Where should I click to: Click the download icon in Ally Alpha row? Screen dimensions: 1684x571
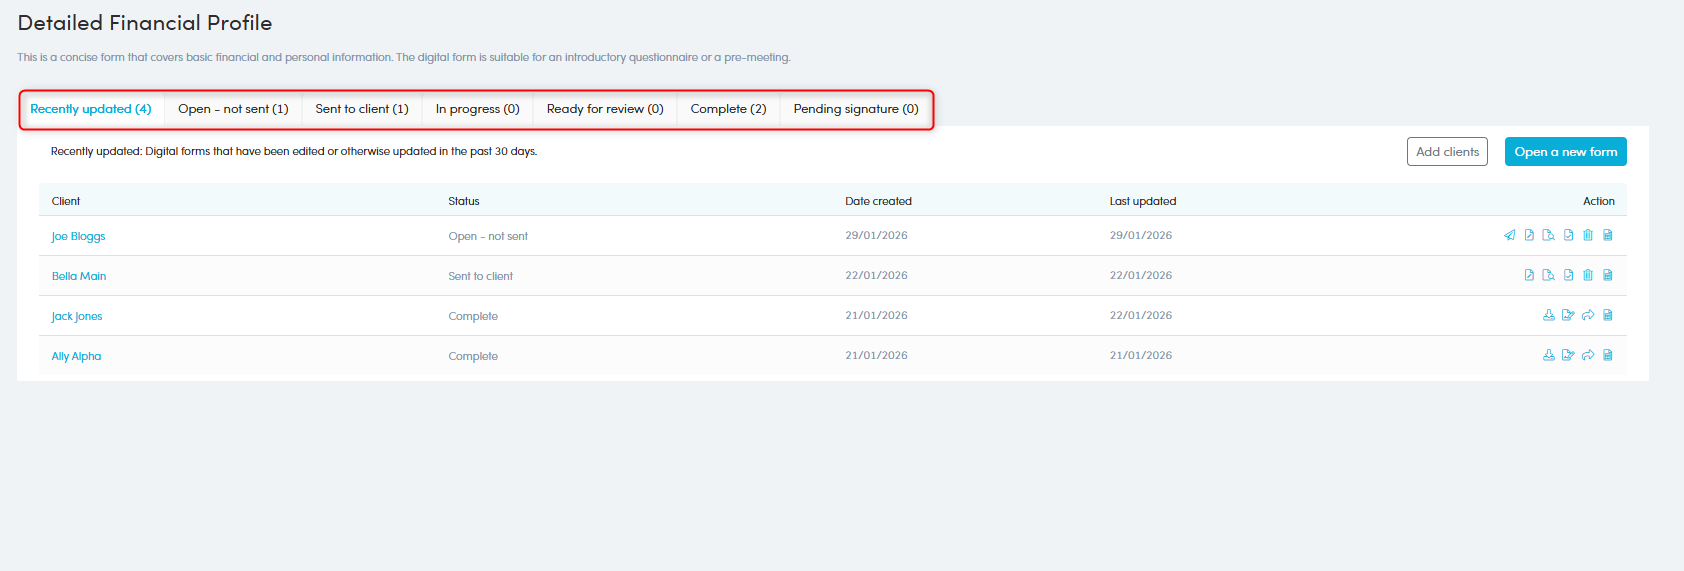tap(1549, 355)
